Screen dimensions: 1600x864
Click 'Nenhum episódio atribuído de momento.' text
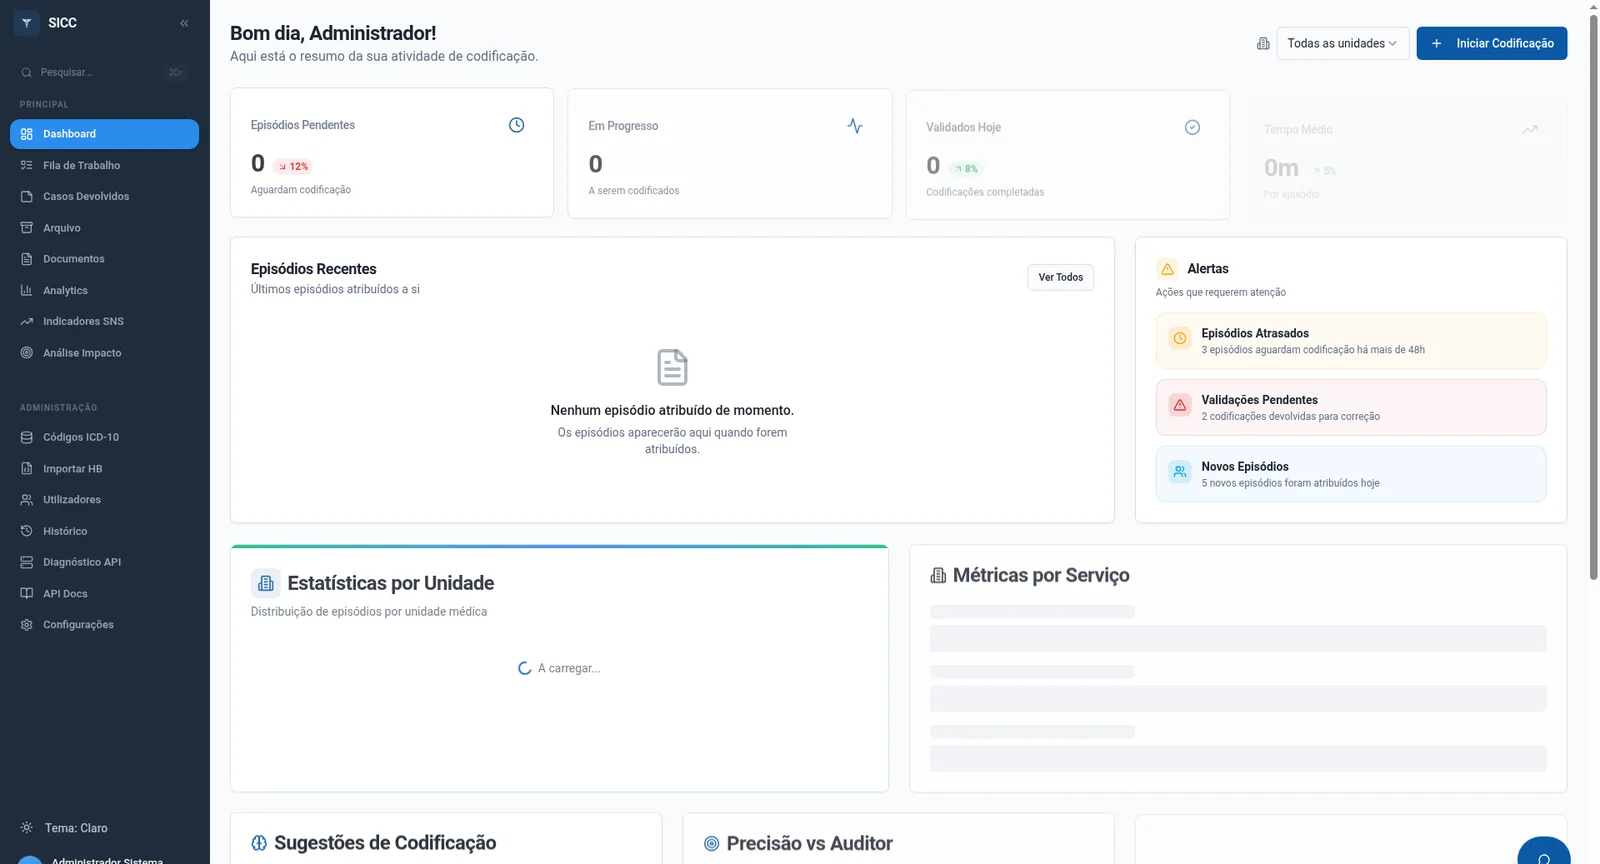672,410
